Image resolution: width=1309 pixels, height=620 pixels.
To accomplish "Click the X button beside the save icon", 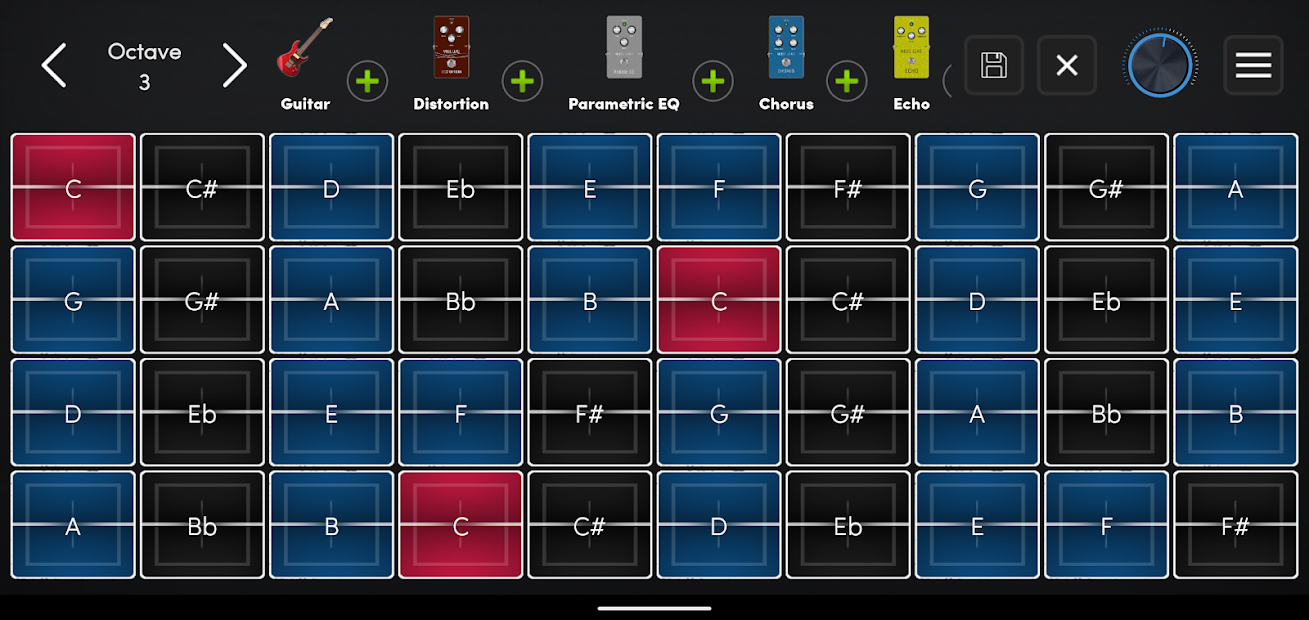I will click(1067, 66).
